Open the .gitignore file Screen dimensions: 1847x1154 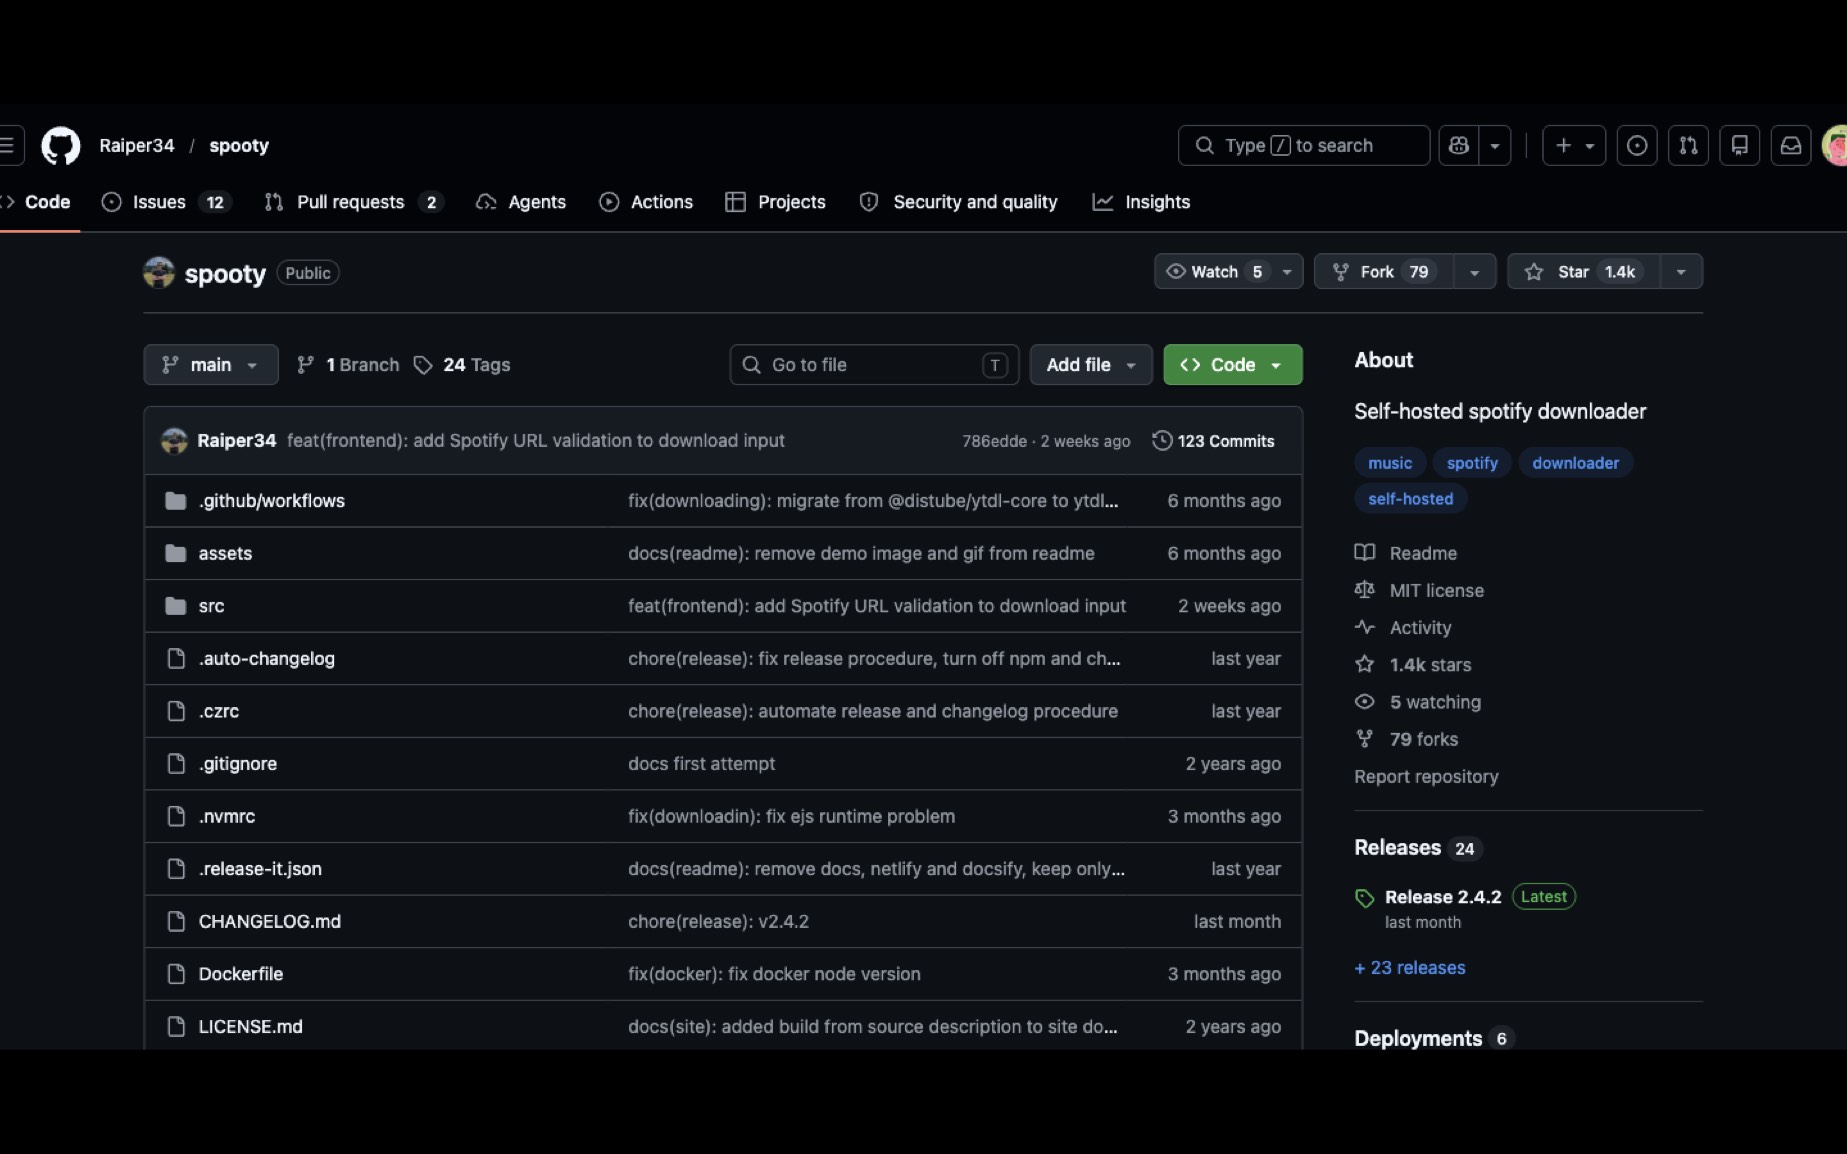237,764
